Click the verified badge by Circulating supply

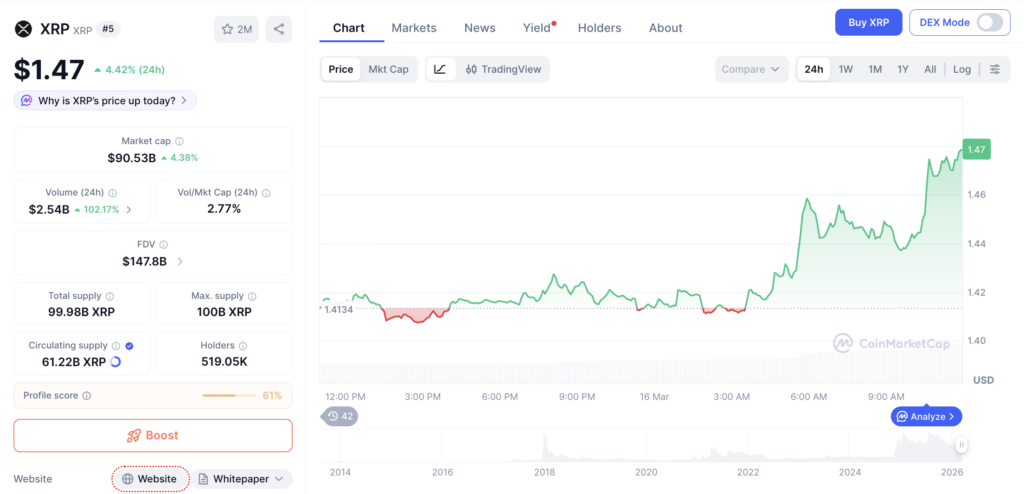[x=129, y=346]
